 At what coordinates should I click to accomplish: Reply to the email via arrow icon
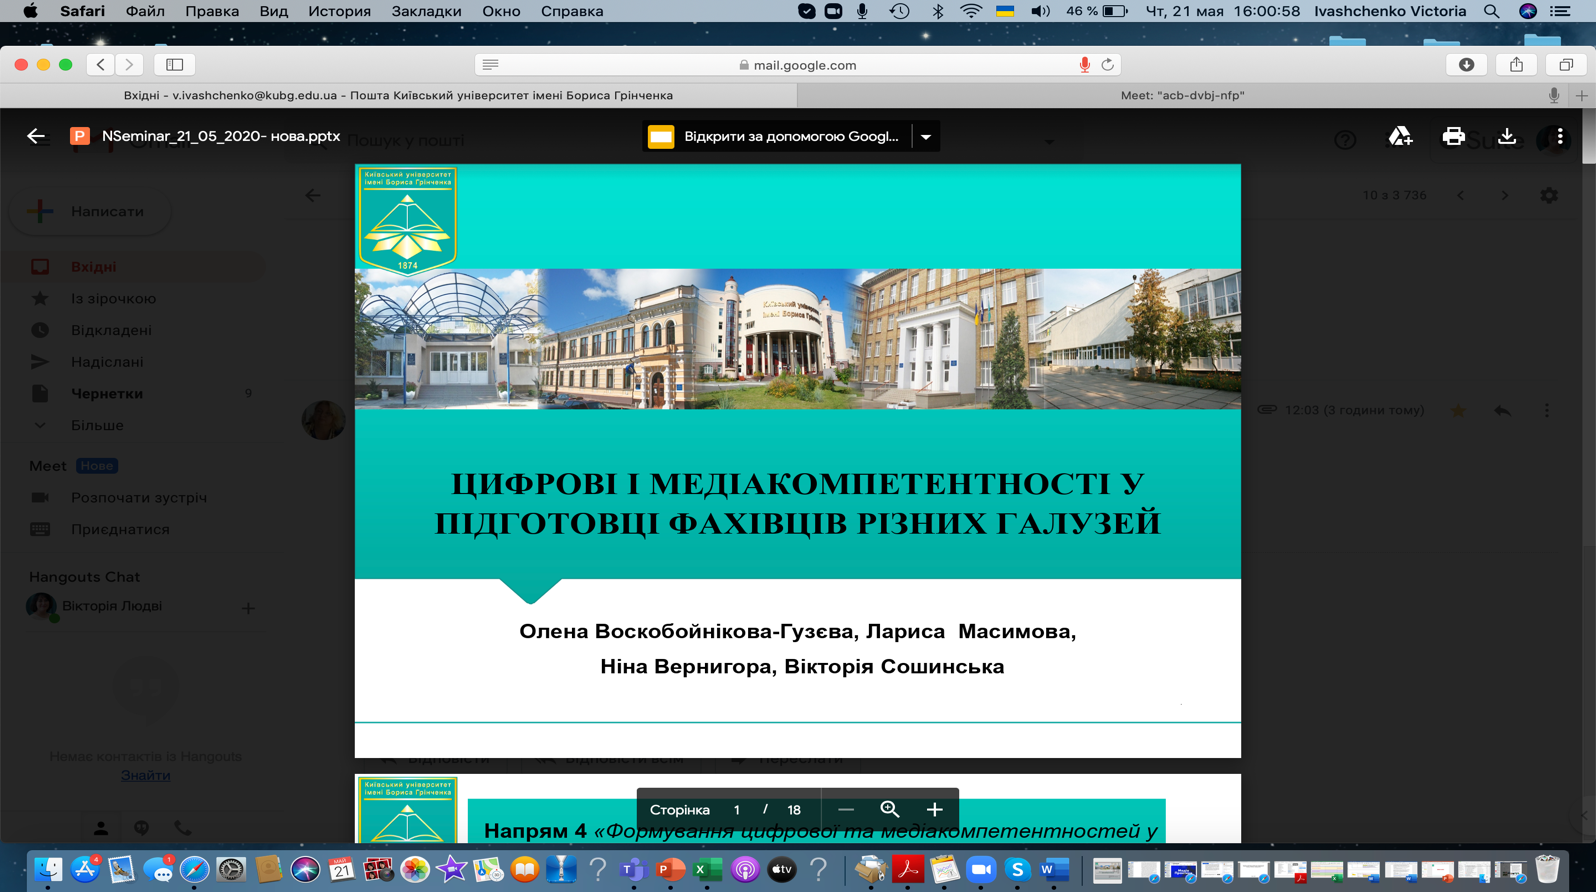click(1502, 410)
